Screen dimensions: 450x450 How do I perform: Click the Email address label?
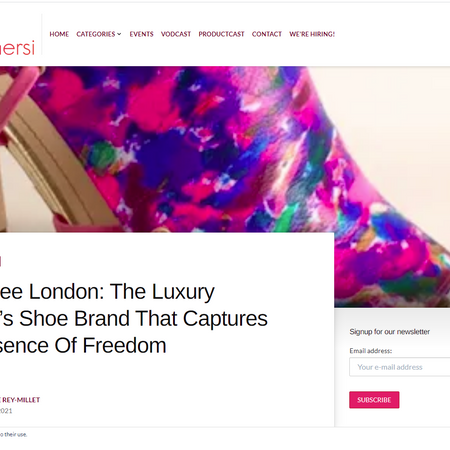point(371,351)
